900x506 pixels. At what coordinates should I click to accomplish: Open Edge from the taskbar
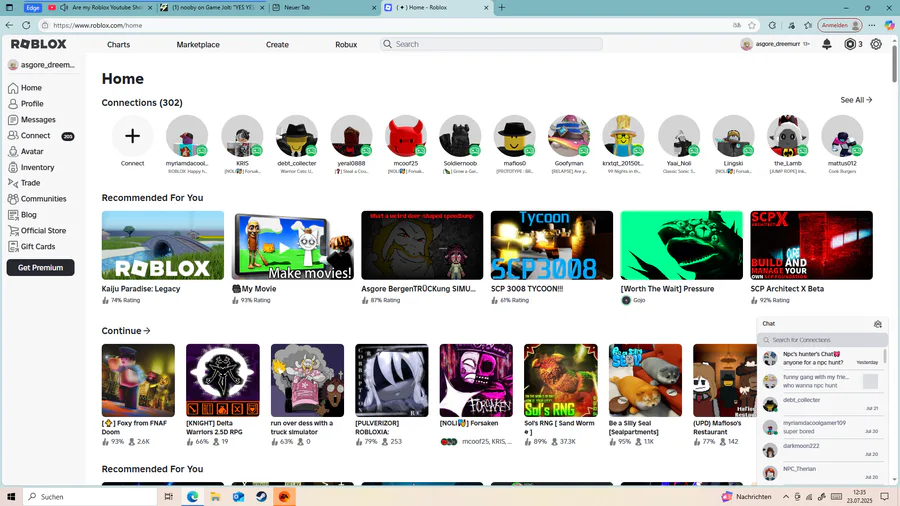pos(192,496)
